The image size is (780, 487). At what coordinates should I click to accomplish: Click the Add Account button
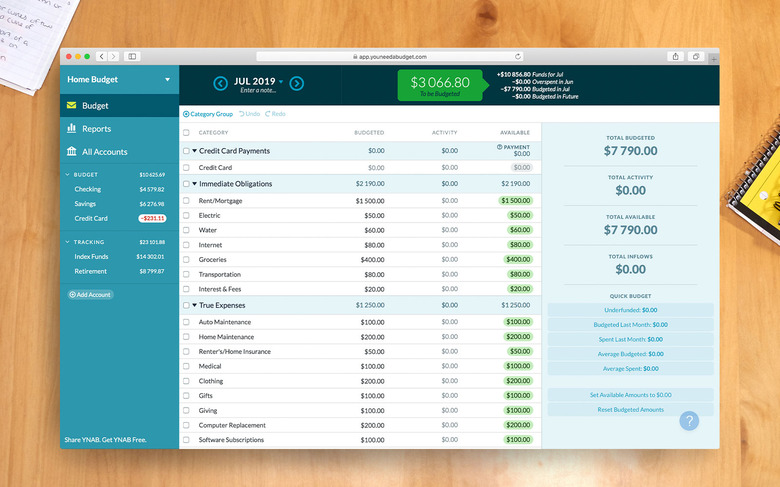(x=90, y=295)
